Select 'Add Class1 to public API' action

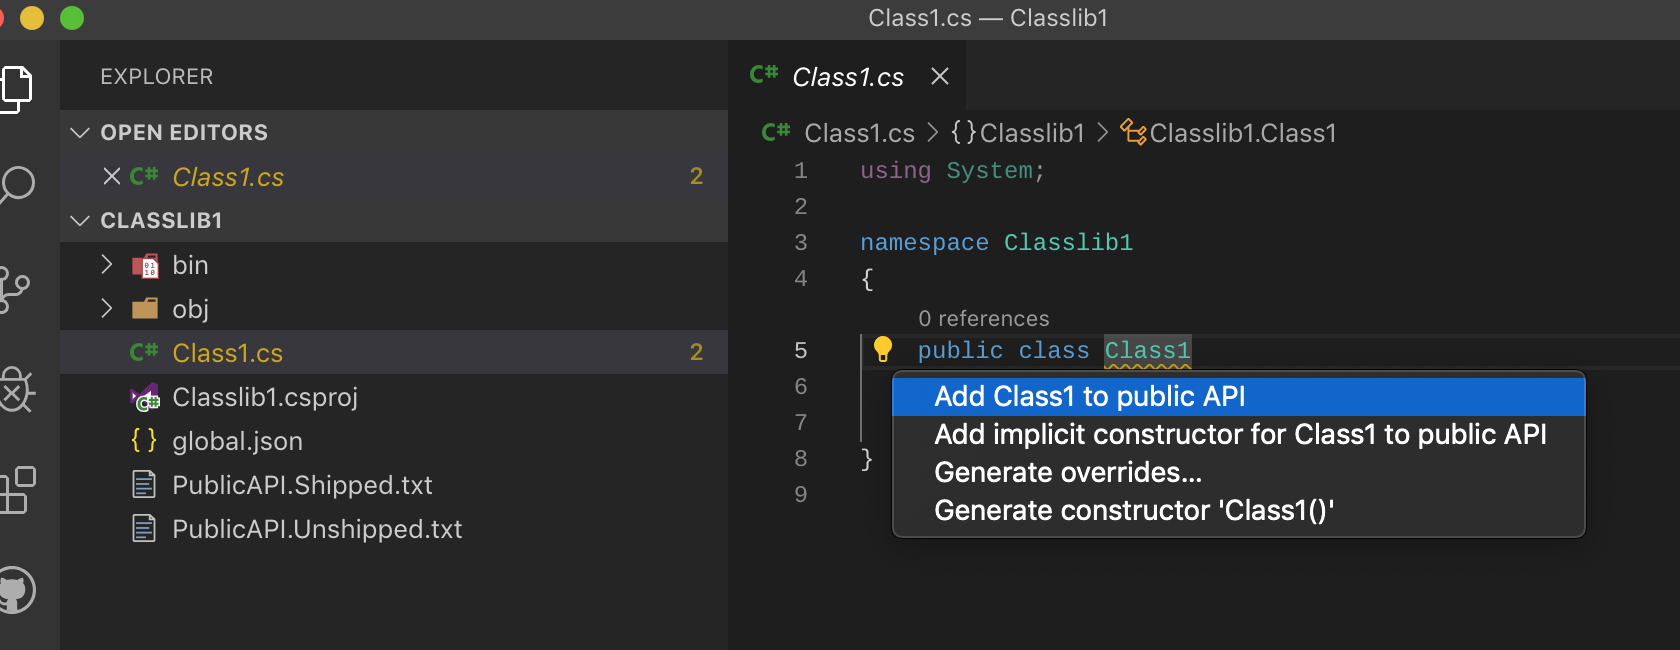click(1089, 397)
